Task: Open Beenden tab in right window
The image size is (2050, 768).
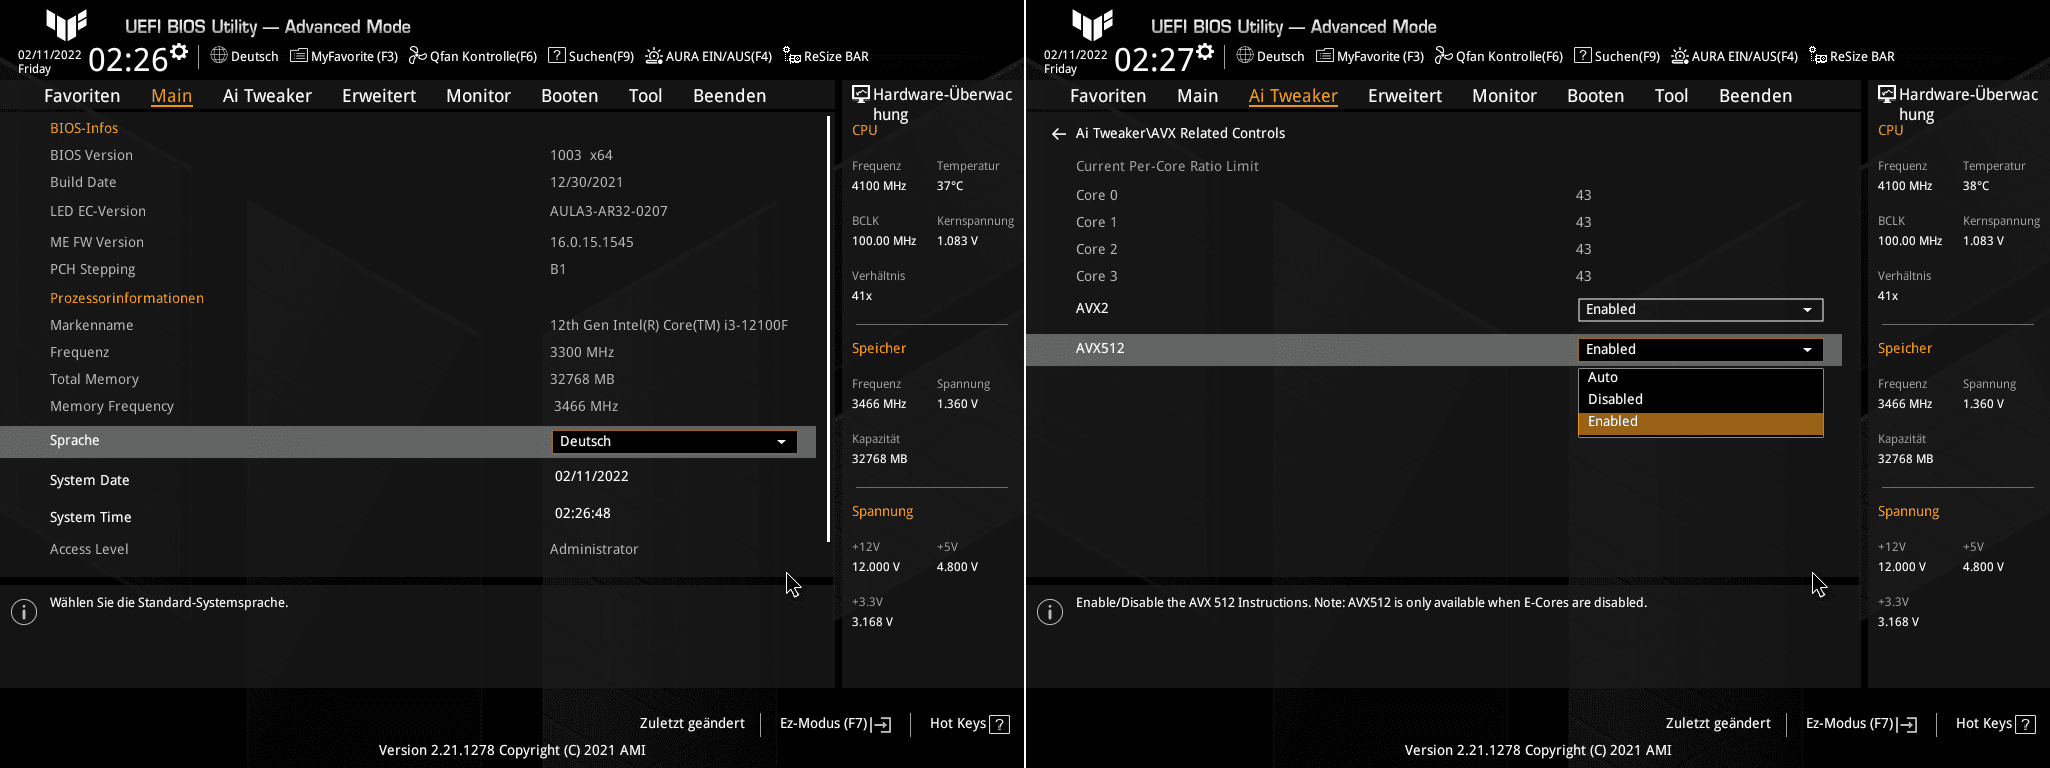Action: [1756, 96]
